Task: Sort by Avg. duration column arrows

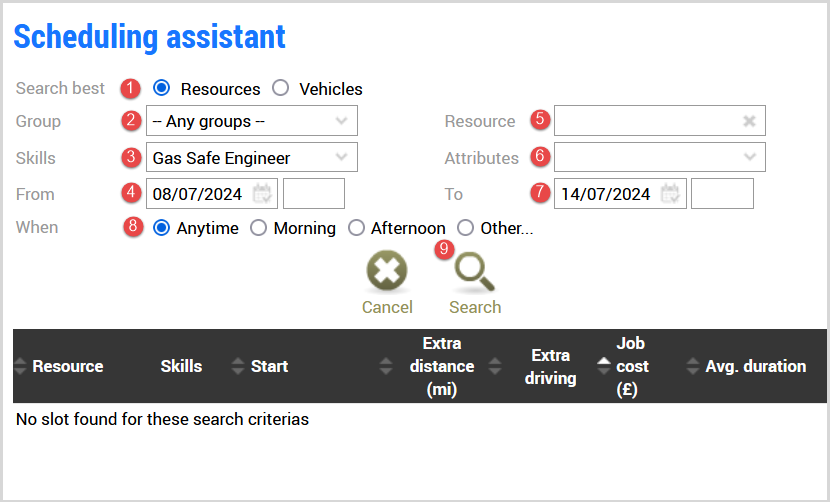Action: pyautogui.click(x=693, y=366)
